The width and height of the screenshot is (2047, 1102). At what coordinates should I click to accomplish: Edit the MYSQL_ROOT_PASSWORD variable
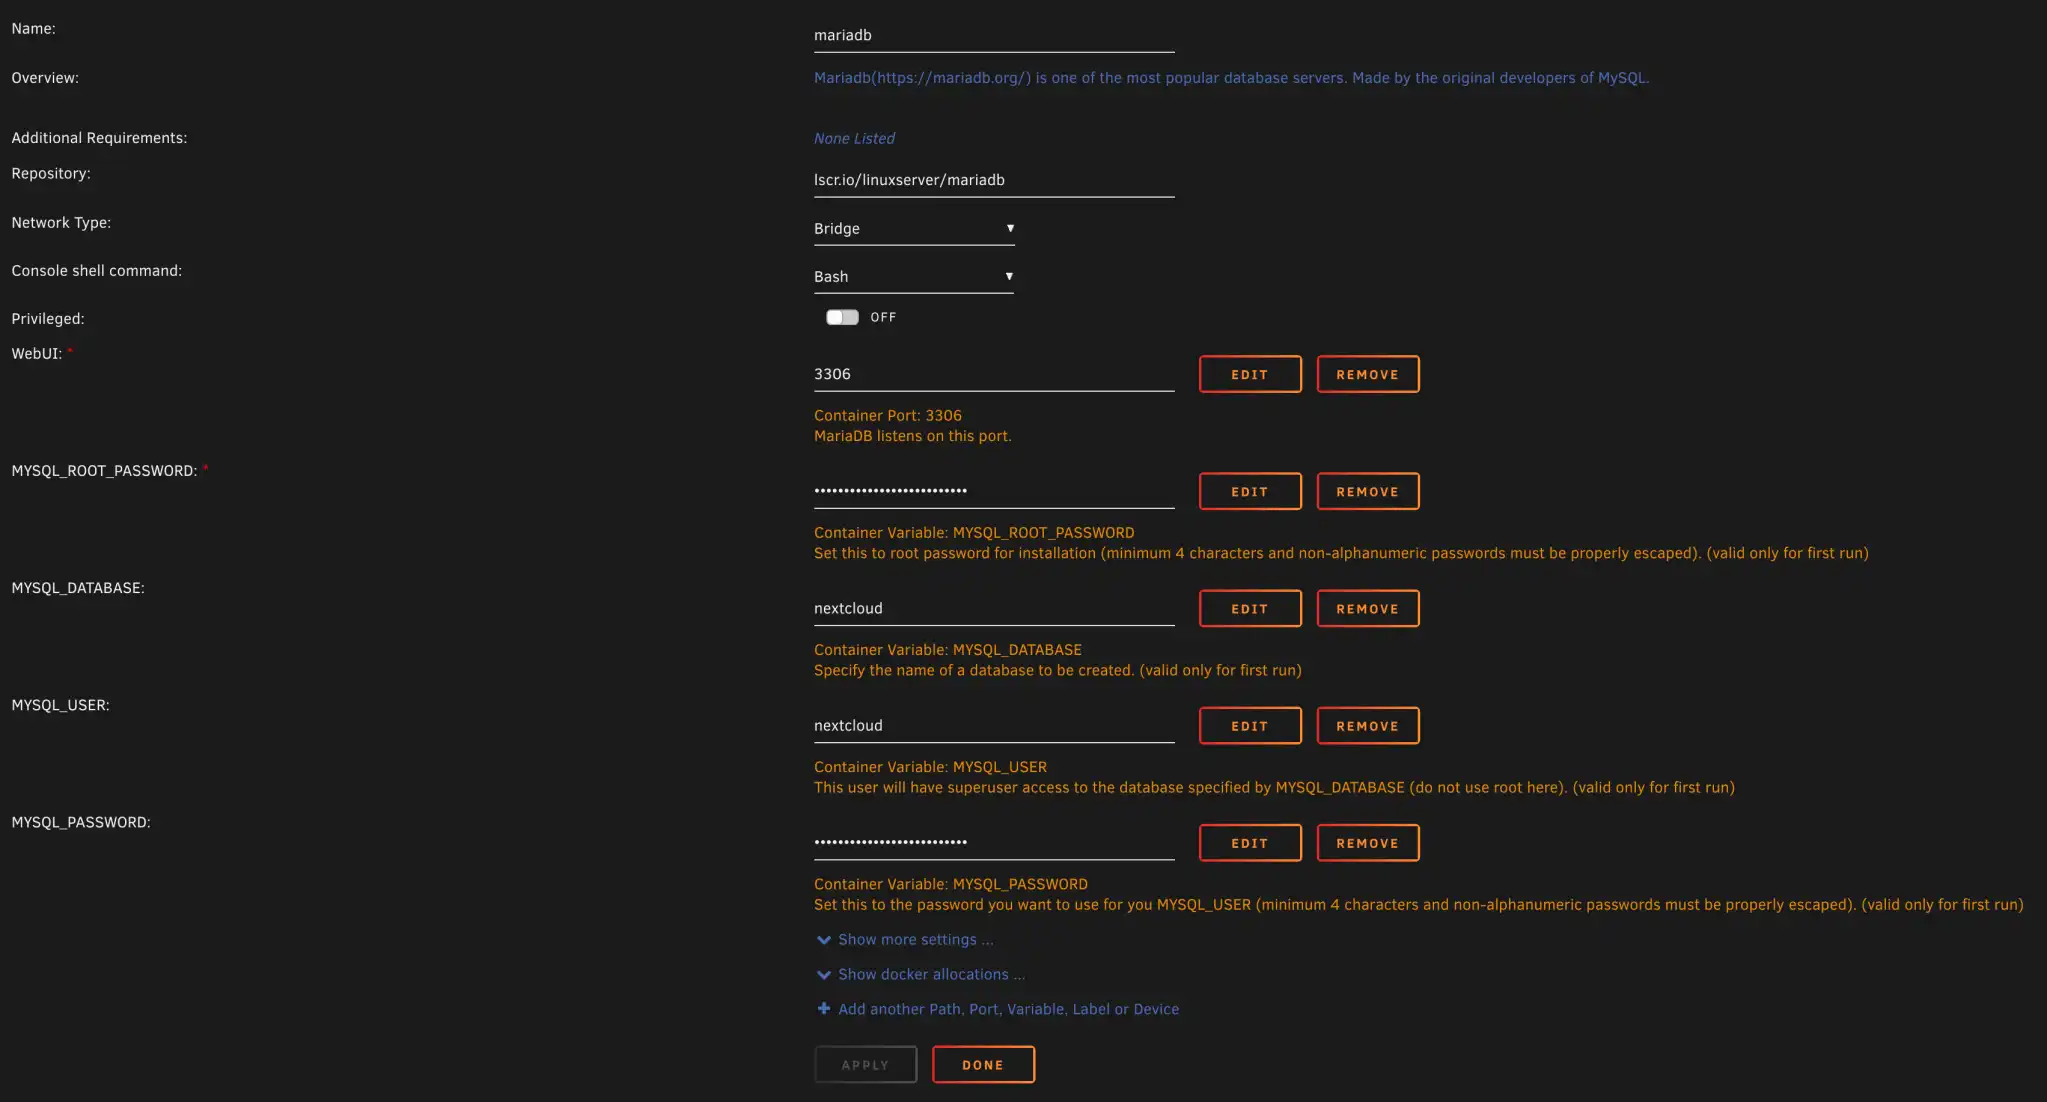point(1250,491)
